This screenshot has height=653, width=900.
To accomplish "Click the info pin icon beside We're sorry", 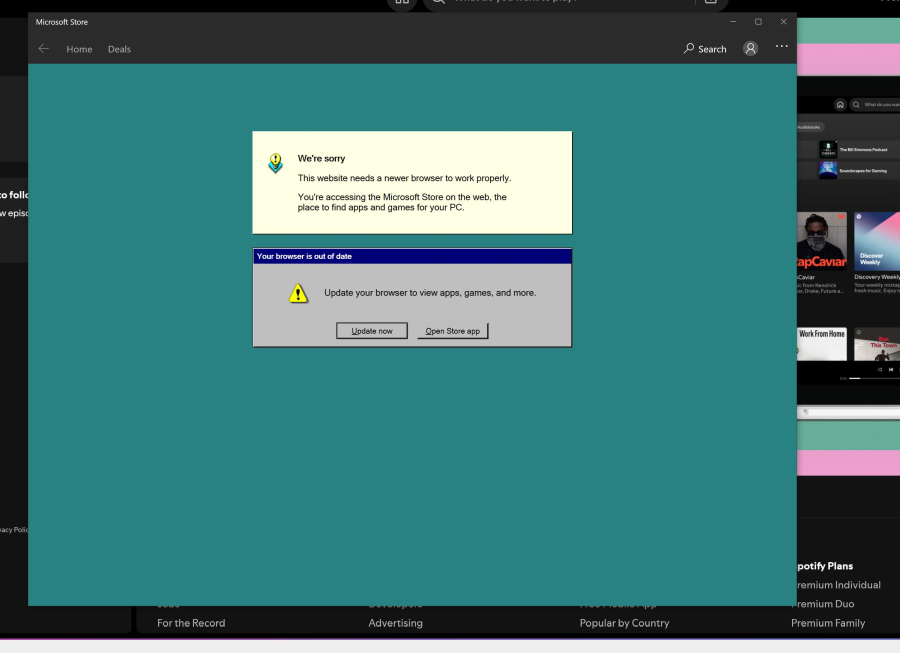I will click(276, 163).
